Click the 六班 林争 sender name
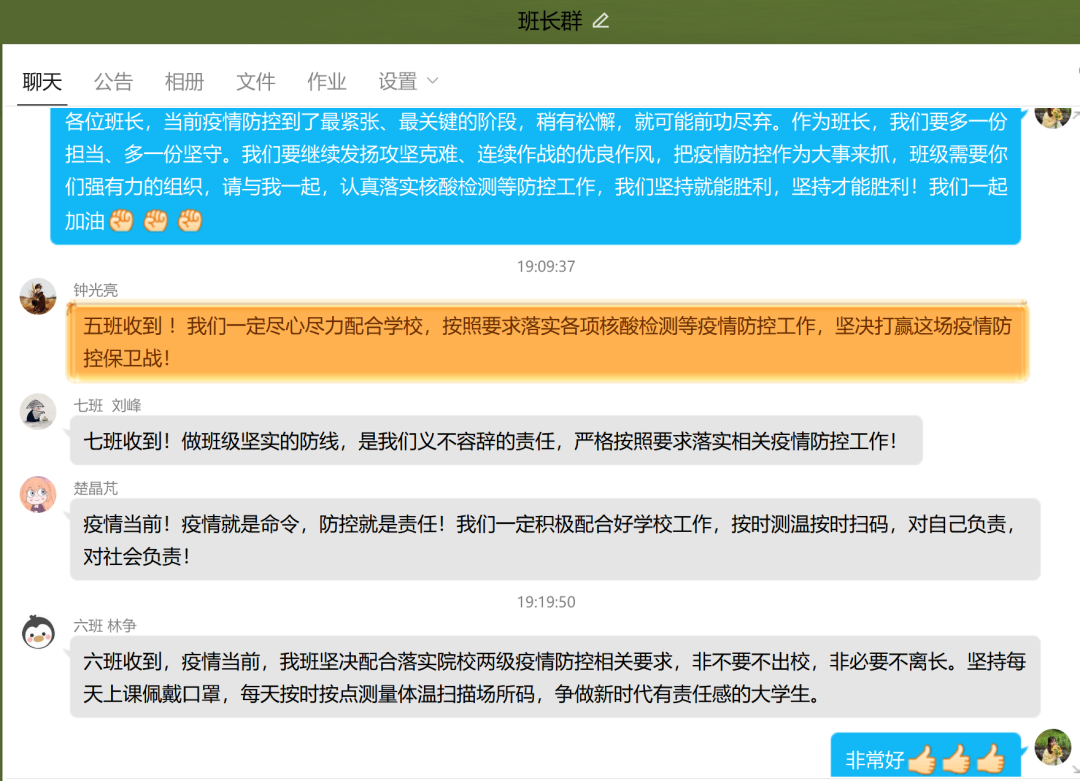 click(x=105, y=625)
